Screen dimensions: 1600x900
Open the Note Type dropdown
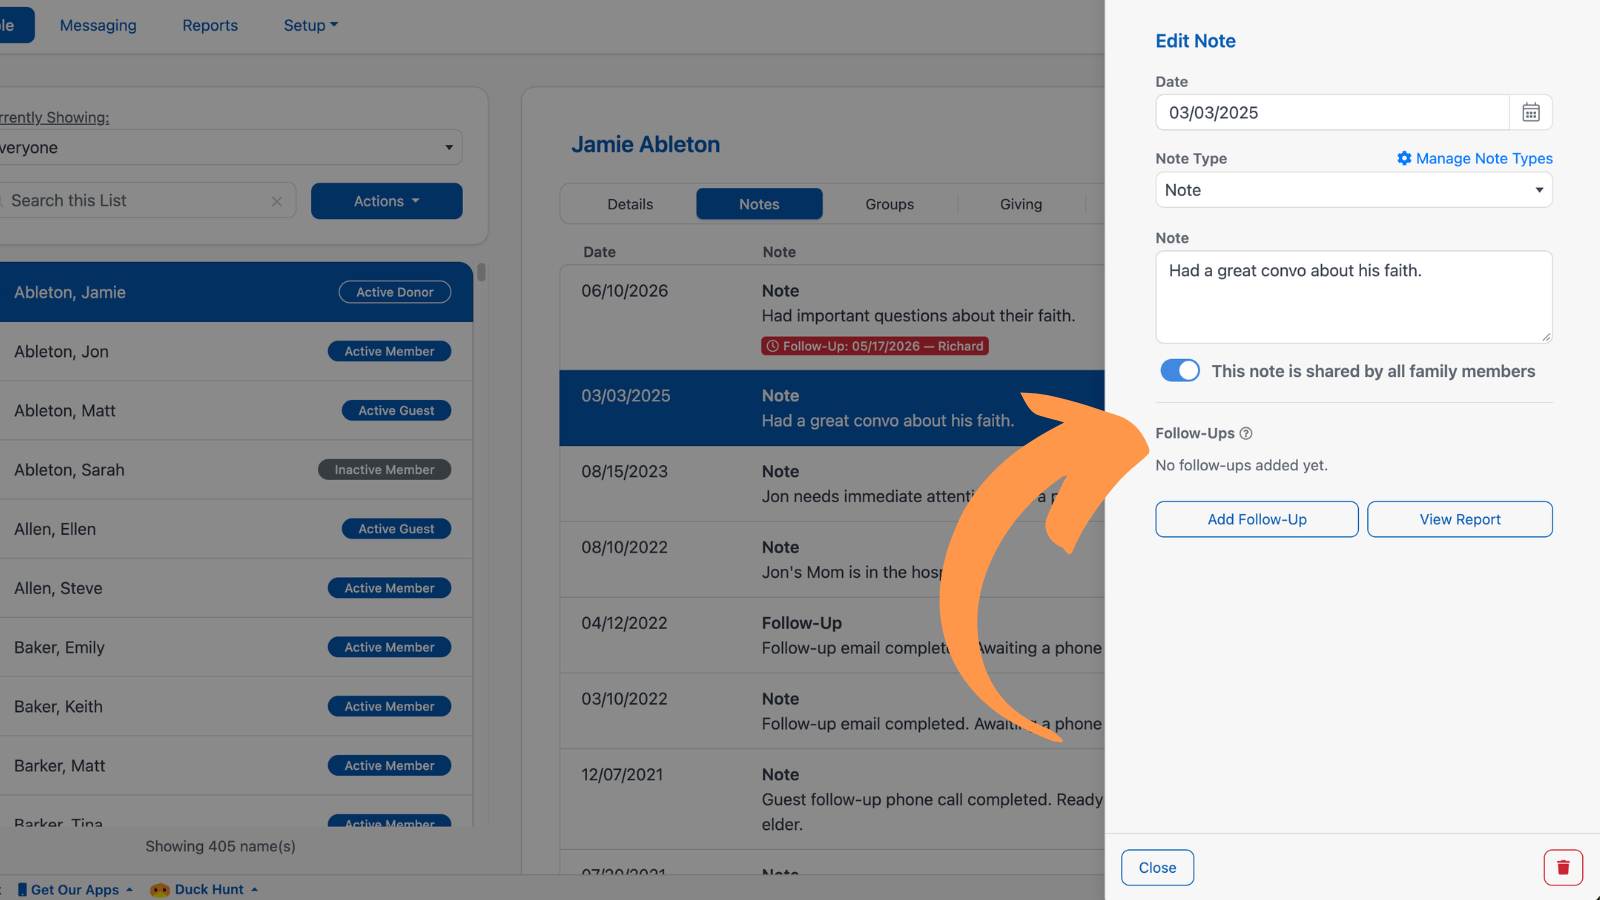point(1354,190)
